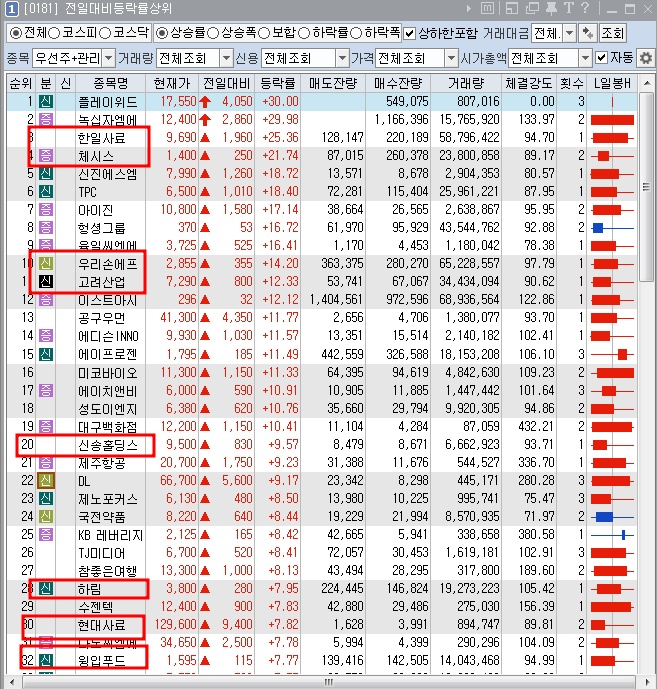Click the boxed m icon in title bar
This screenshot has width=657, height=689.
[487, 8]
